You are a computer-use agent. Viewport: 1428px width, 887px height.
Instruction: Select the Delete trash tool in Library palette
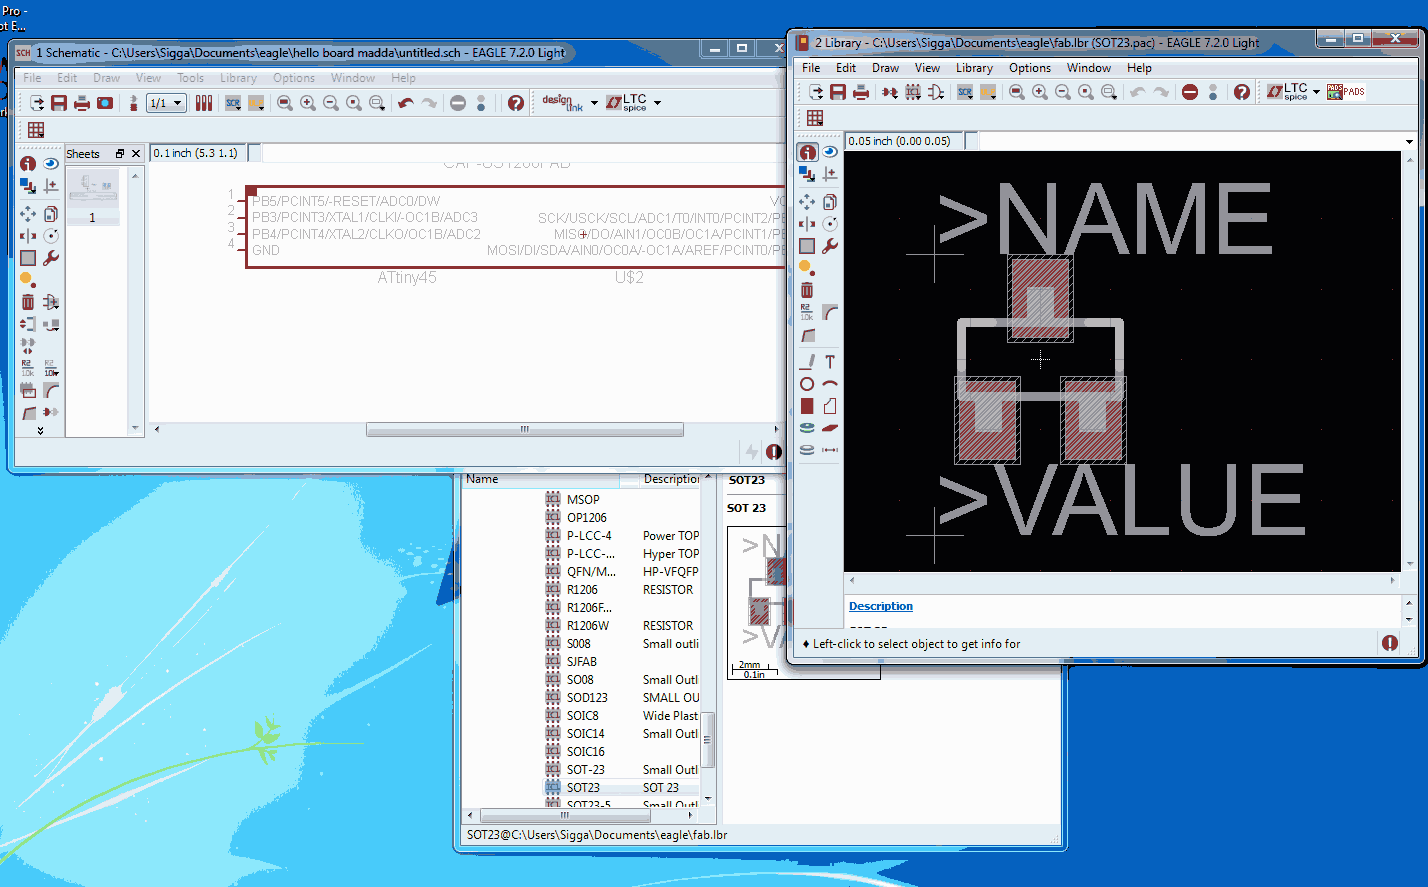[807, 290]
